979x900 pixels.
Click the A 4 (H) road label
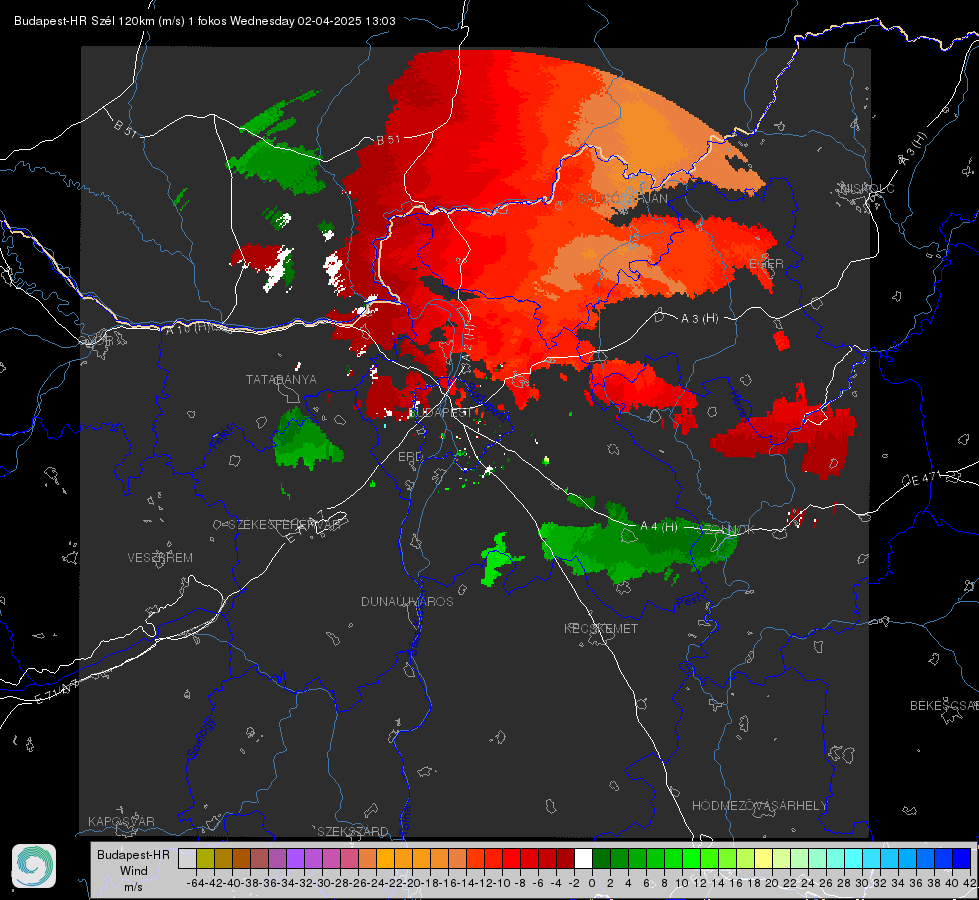click(659, 527)
